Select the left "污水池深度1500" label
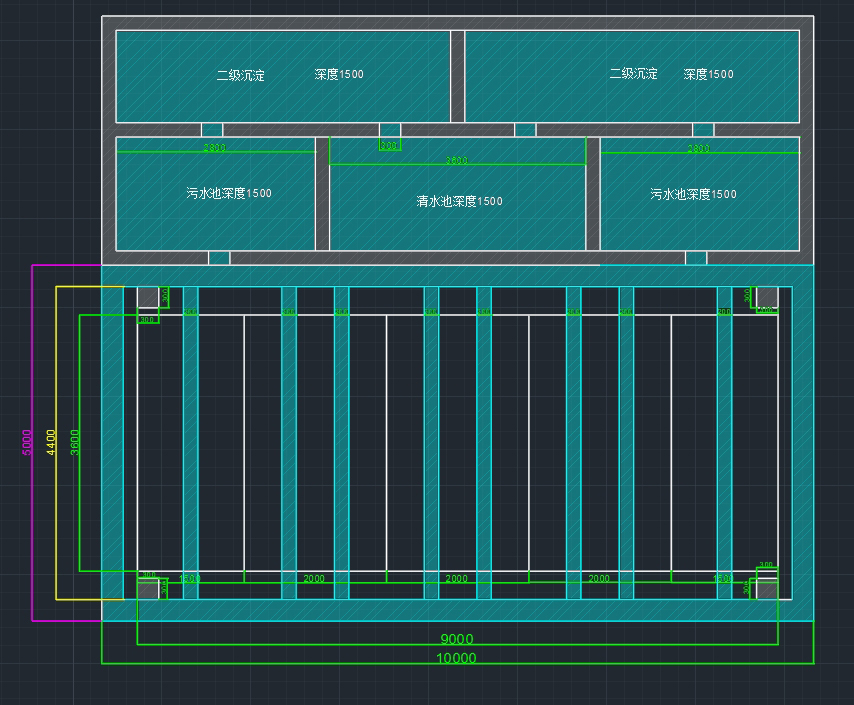This screenshot has height=705, width=854. 229,193
